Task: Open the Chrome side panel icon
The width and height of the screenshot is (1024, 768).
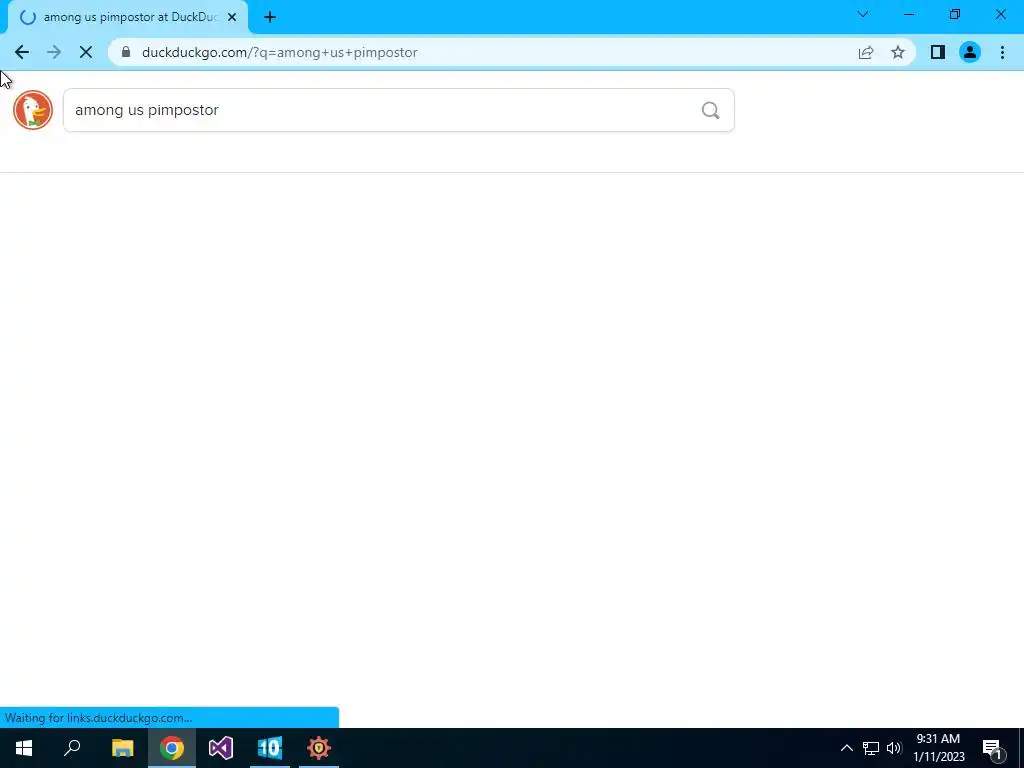Action: [938, 52]
